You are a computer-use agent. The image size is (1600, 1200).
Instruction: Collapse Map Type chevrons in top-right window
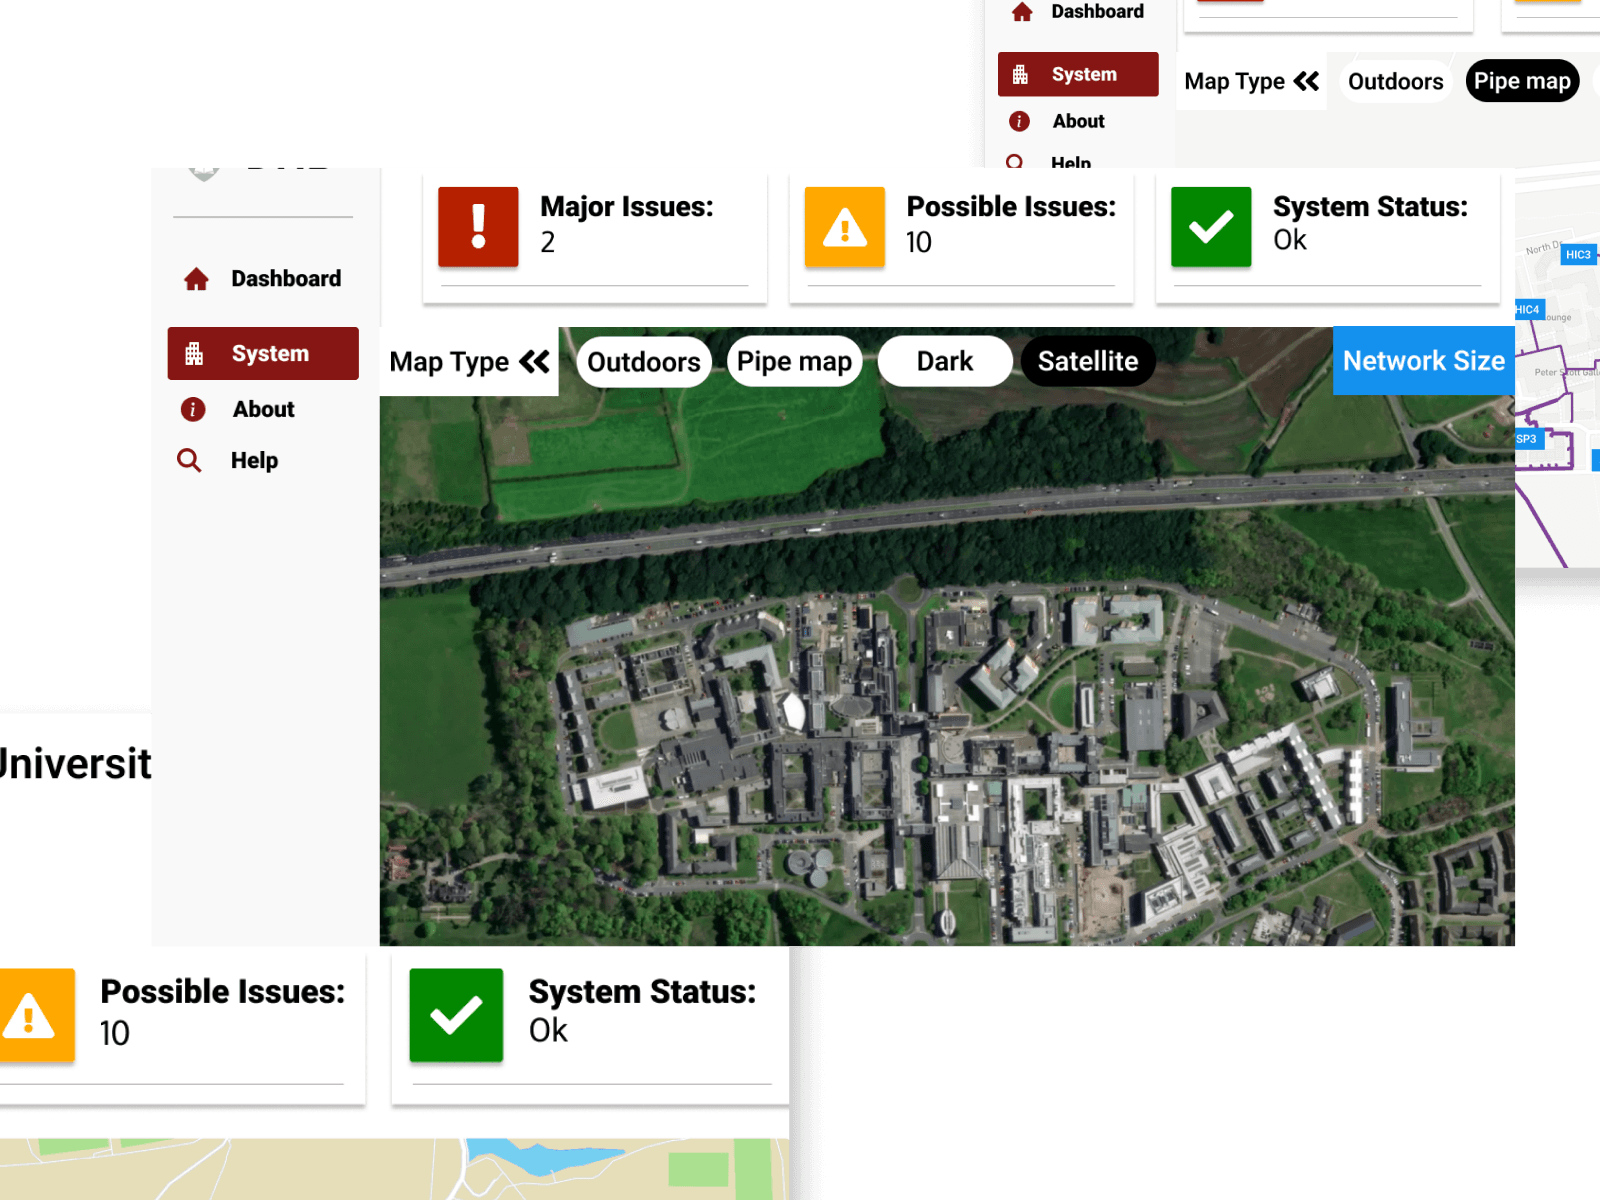coord(1306,81)
